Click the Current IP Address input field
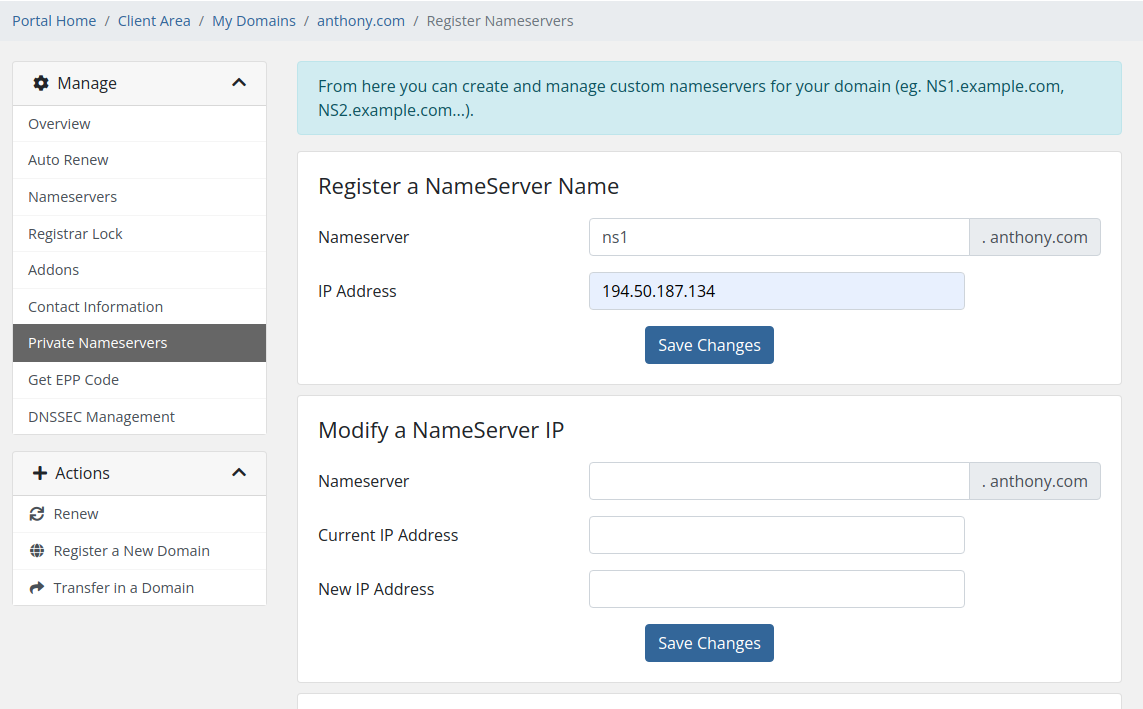The height and width of the screenshot is (709, 1143). pos(776,535)
